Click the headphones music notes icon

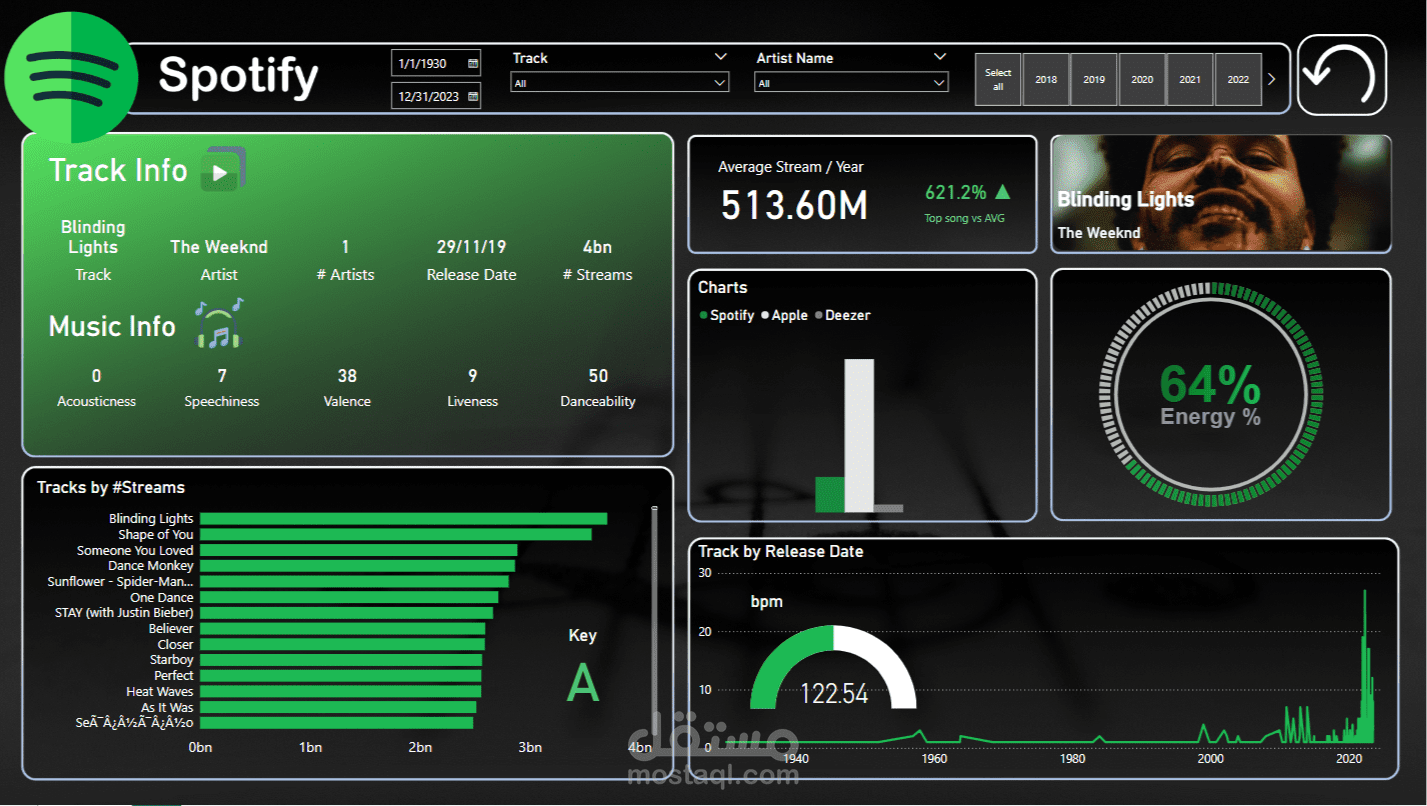(x=219, y=323)
